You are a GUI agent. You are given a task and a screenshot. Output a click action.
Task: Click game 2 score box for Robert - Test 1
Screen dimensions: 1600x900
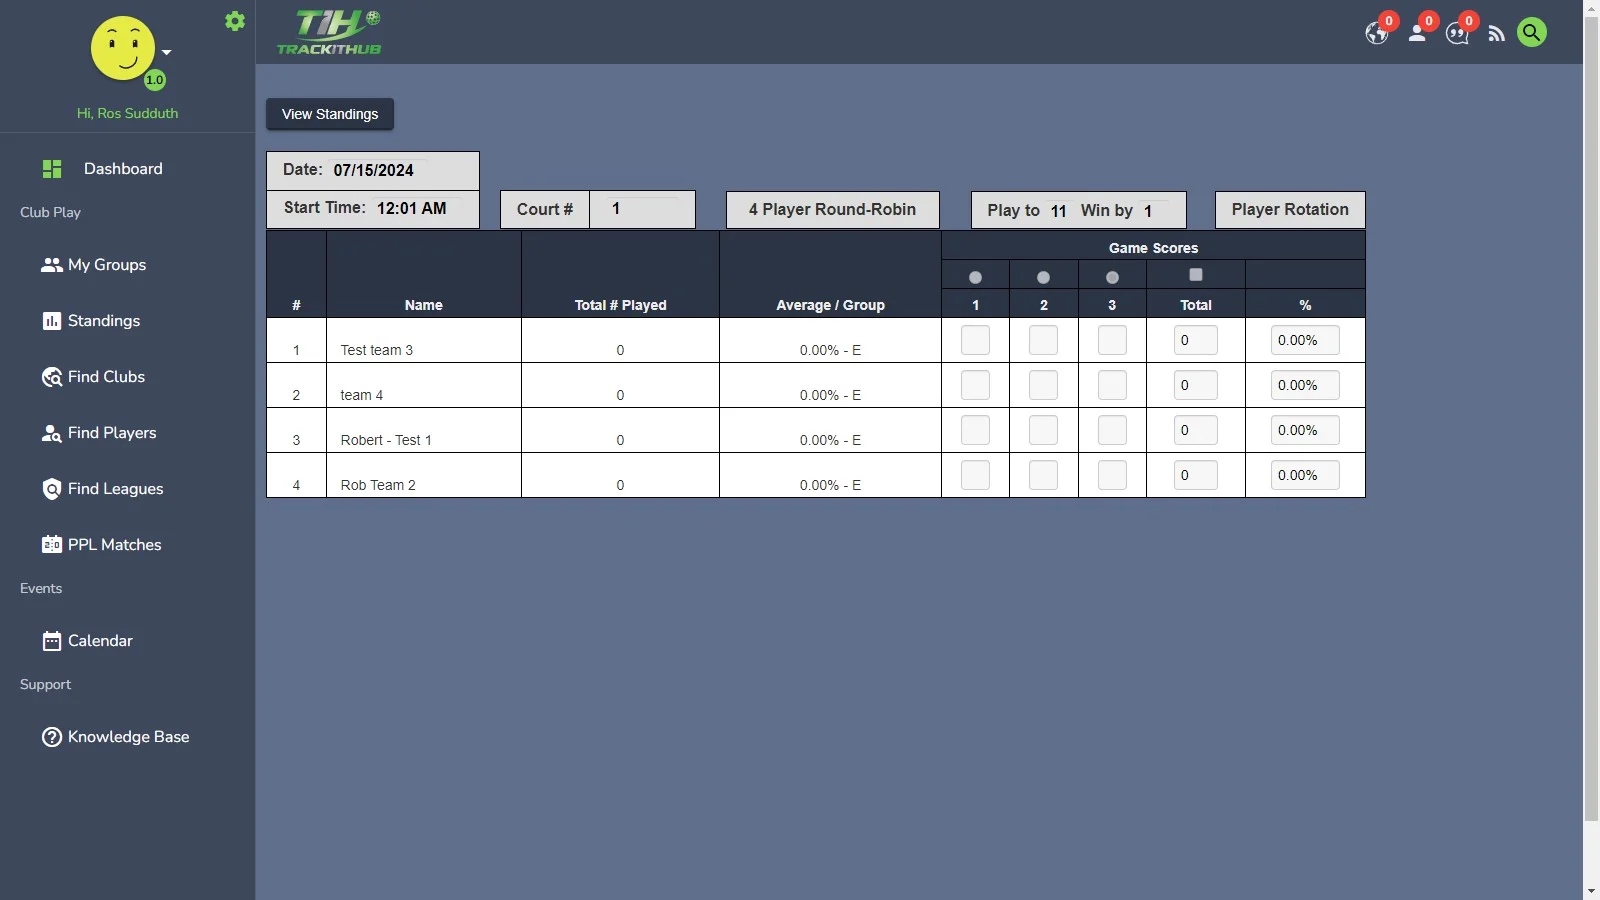pyautogui.click(x=1043, y=430)
